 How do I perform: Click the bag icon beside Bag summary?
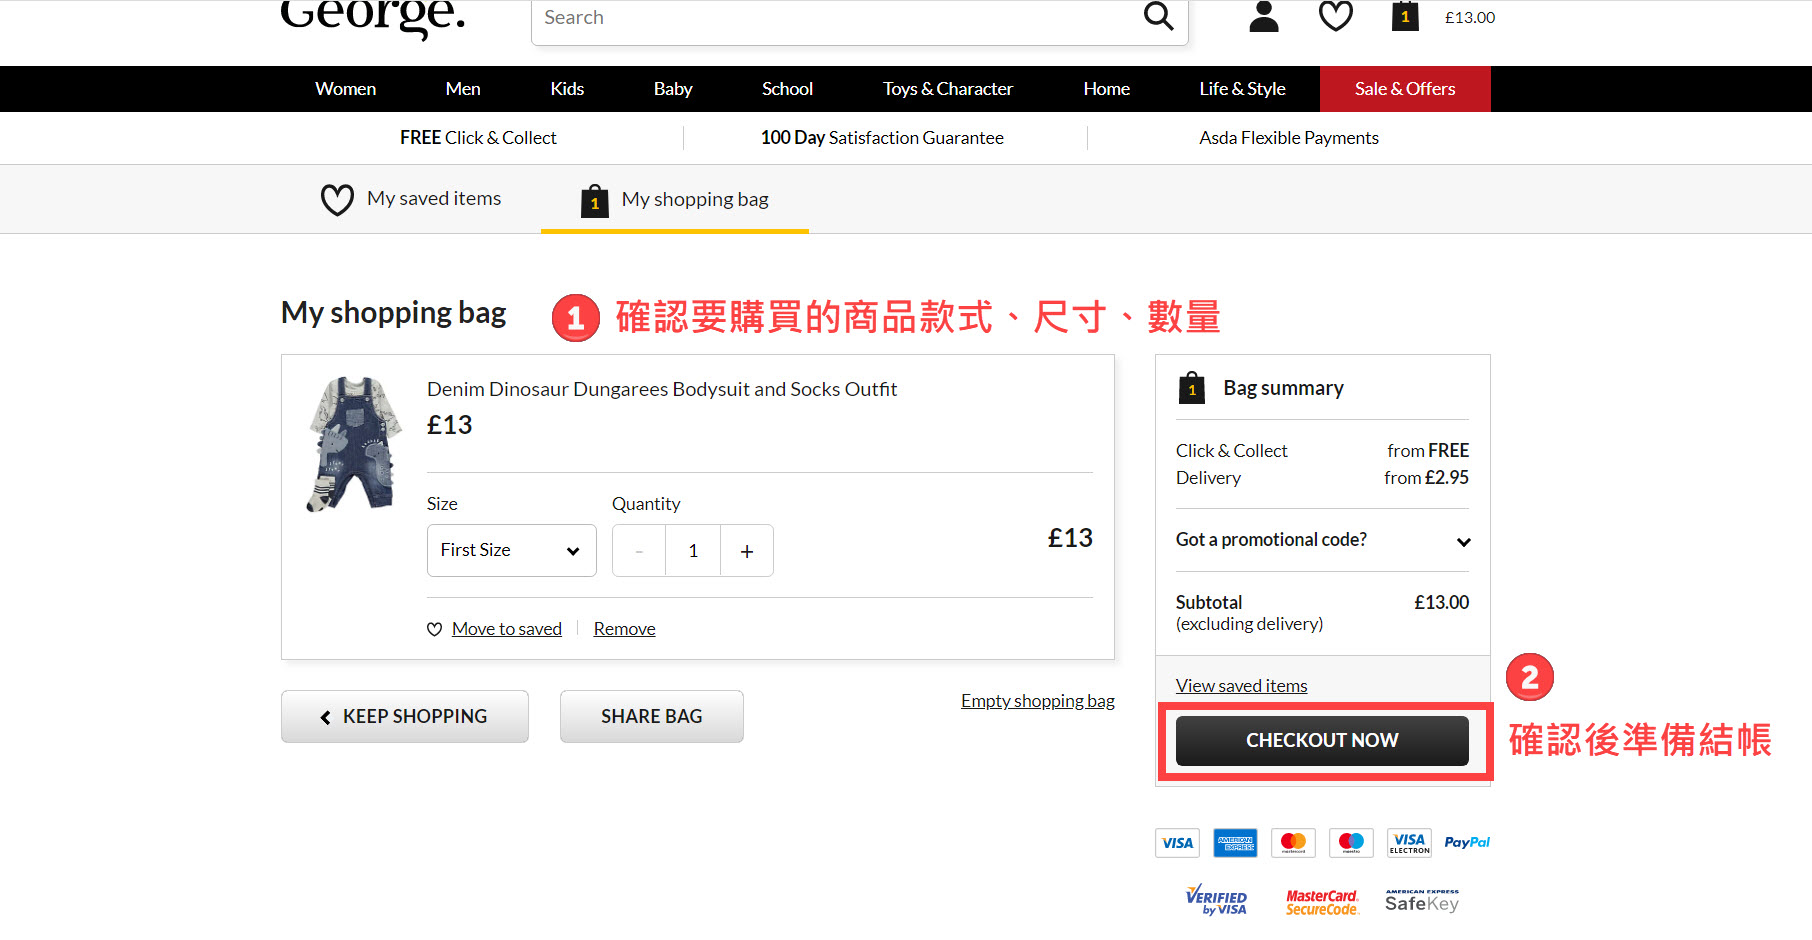click(x=1191, y=388)
